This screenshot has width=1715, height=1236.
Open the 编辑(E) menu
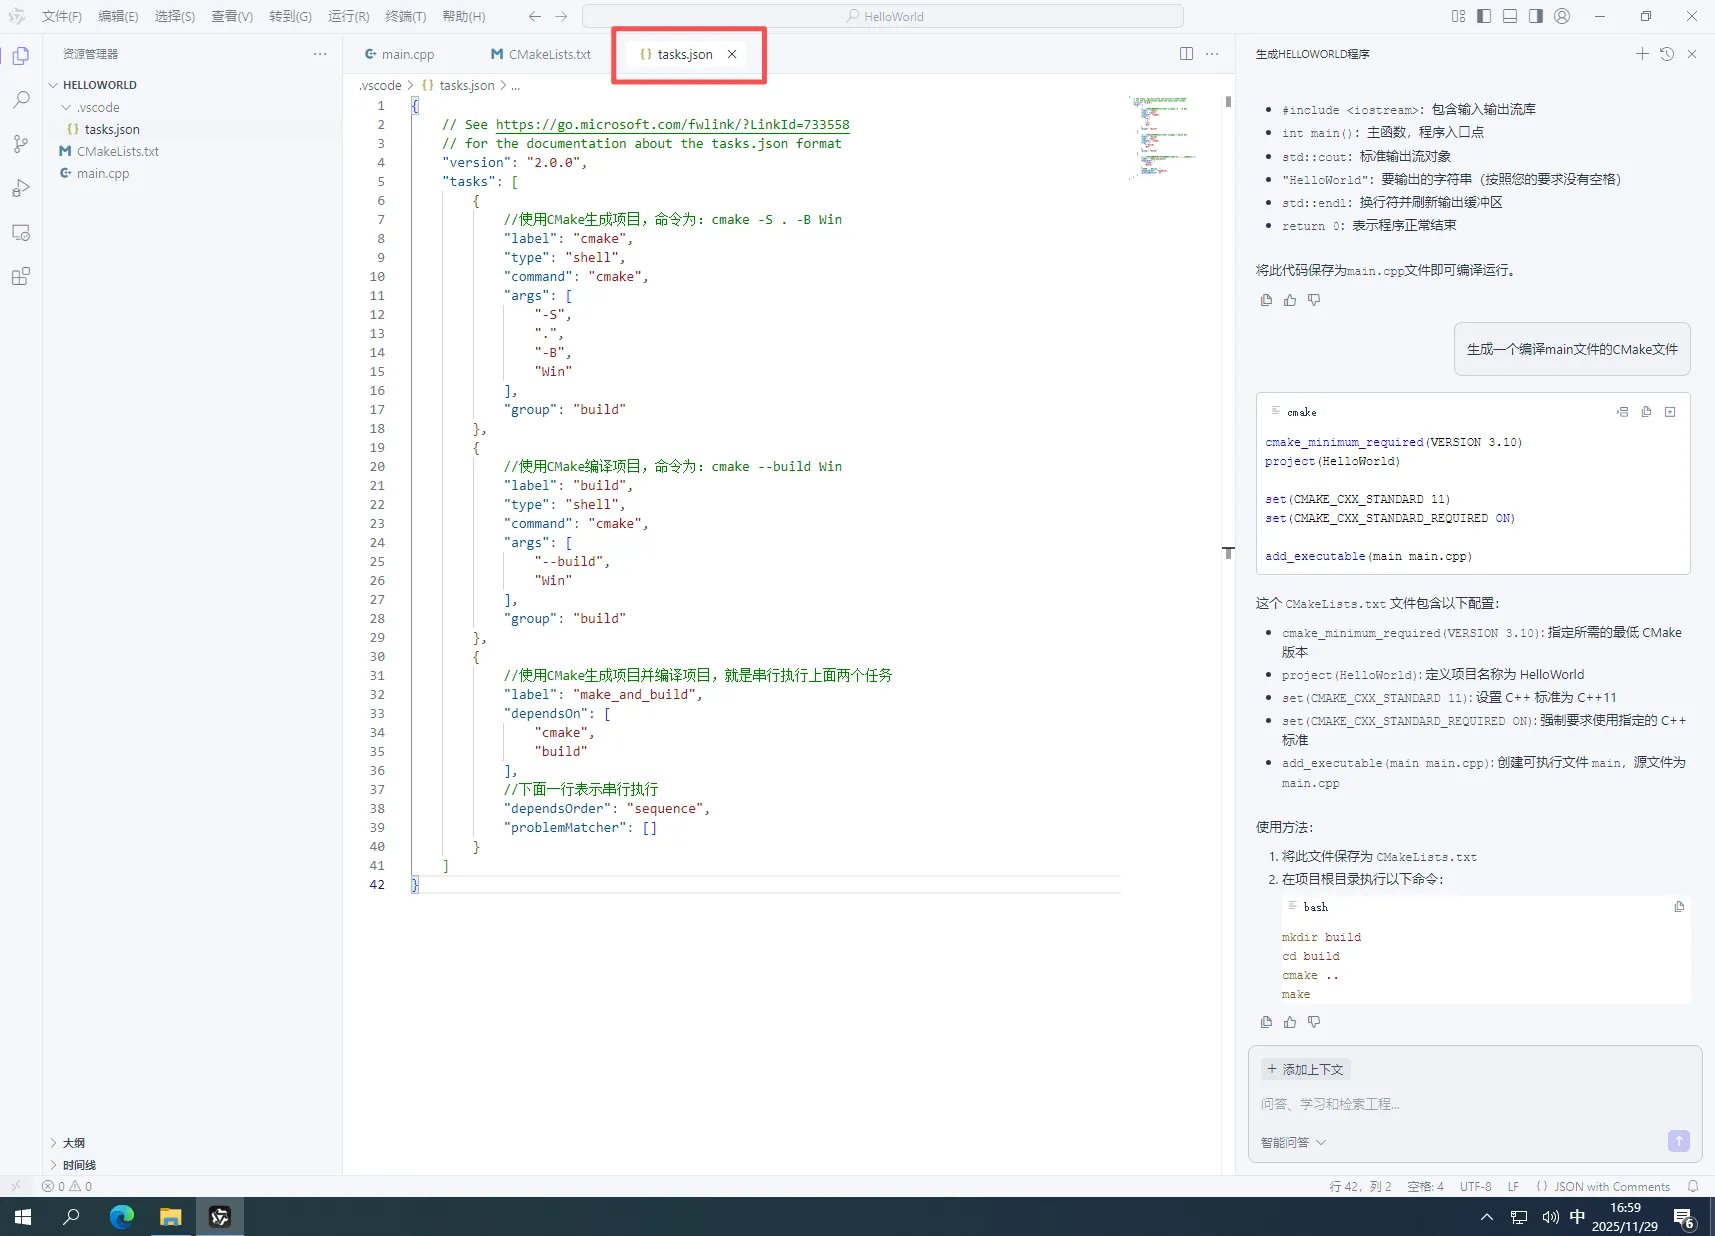[x=119, y=16]
